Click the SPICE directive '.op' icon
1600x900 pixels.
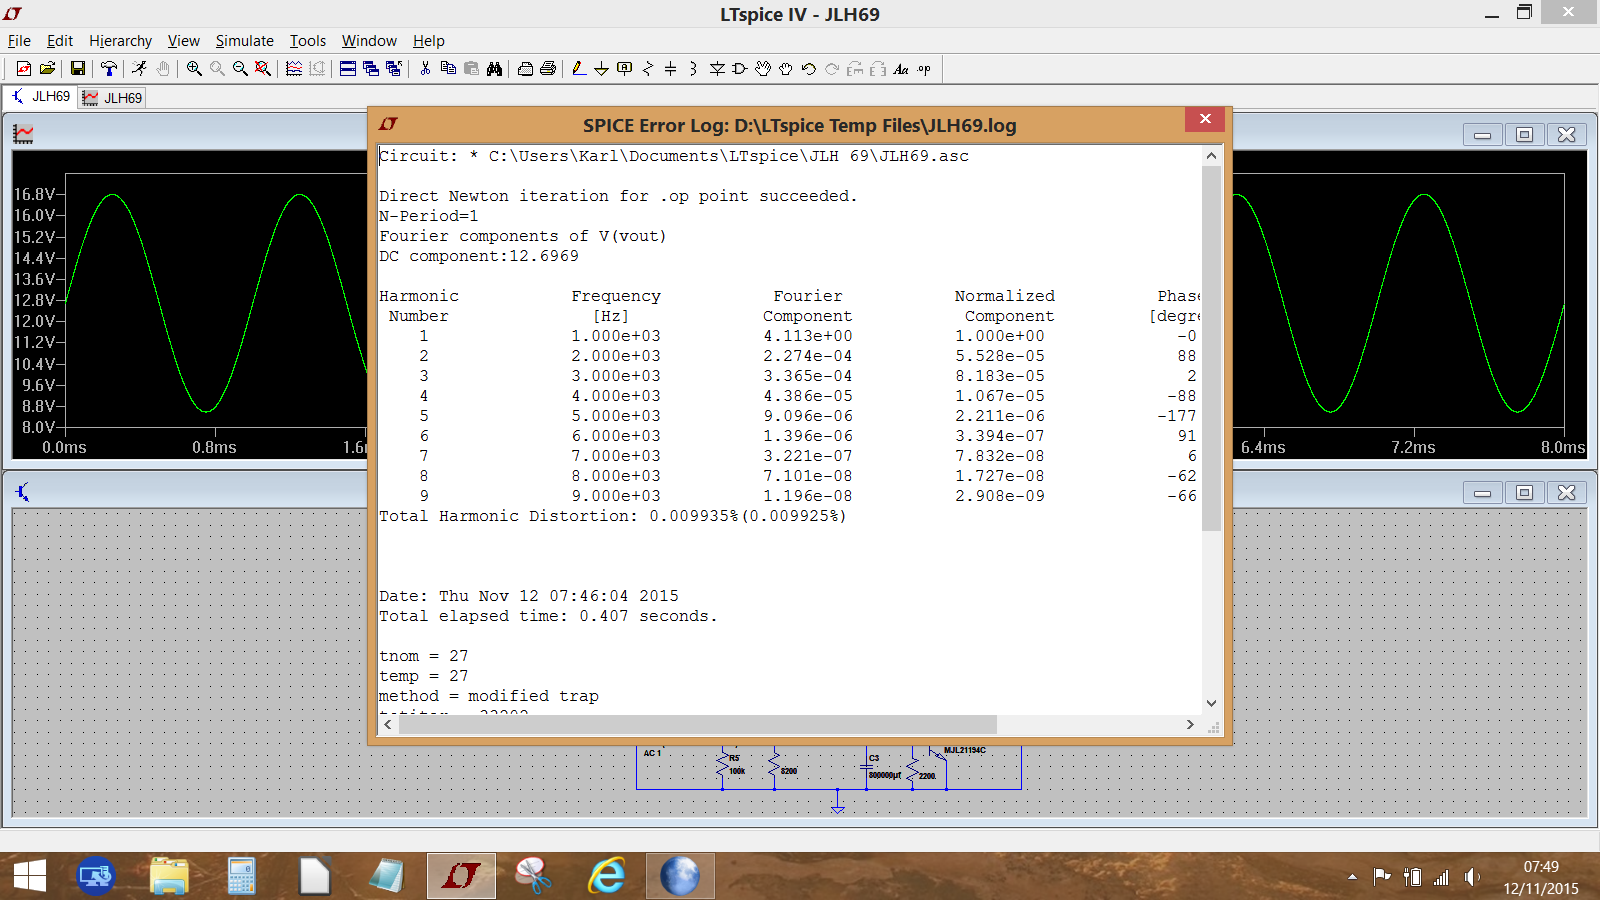pos(924,69)
